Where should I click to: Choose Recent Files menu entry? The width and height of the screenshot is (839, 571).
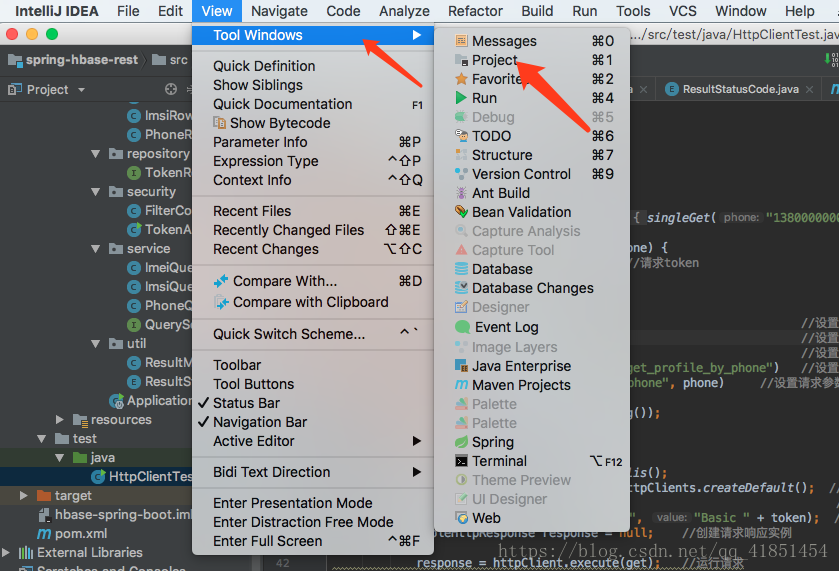pyautogui.click(x=312, y=211)
